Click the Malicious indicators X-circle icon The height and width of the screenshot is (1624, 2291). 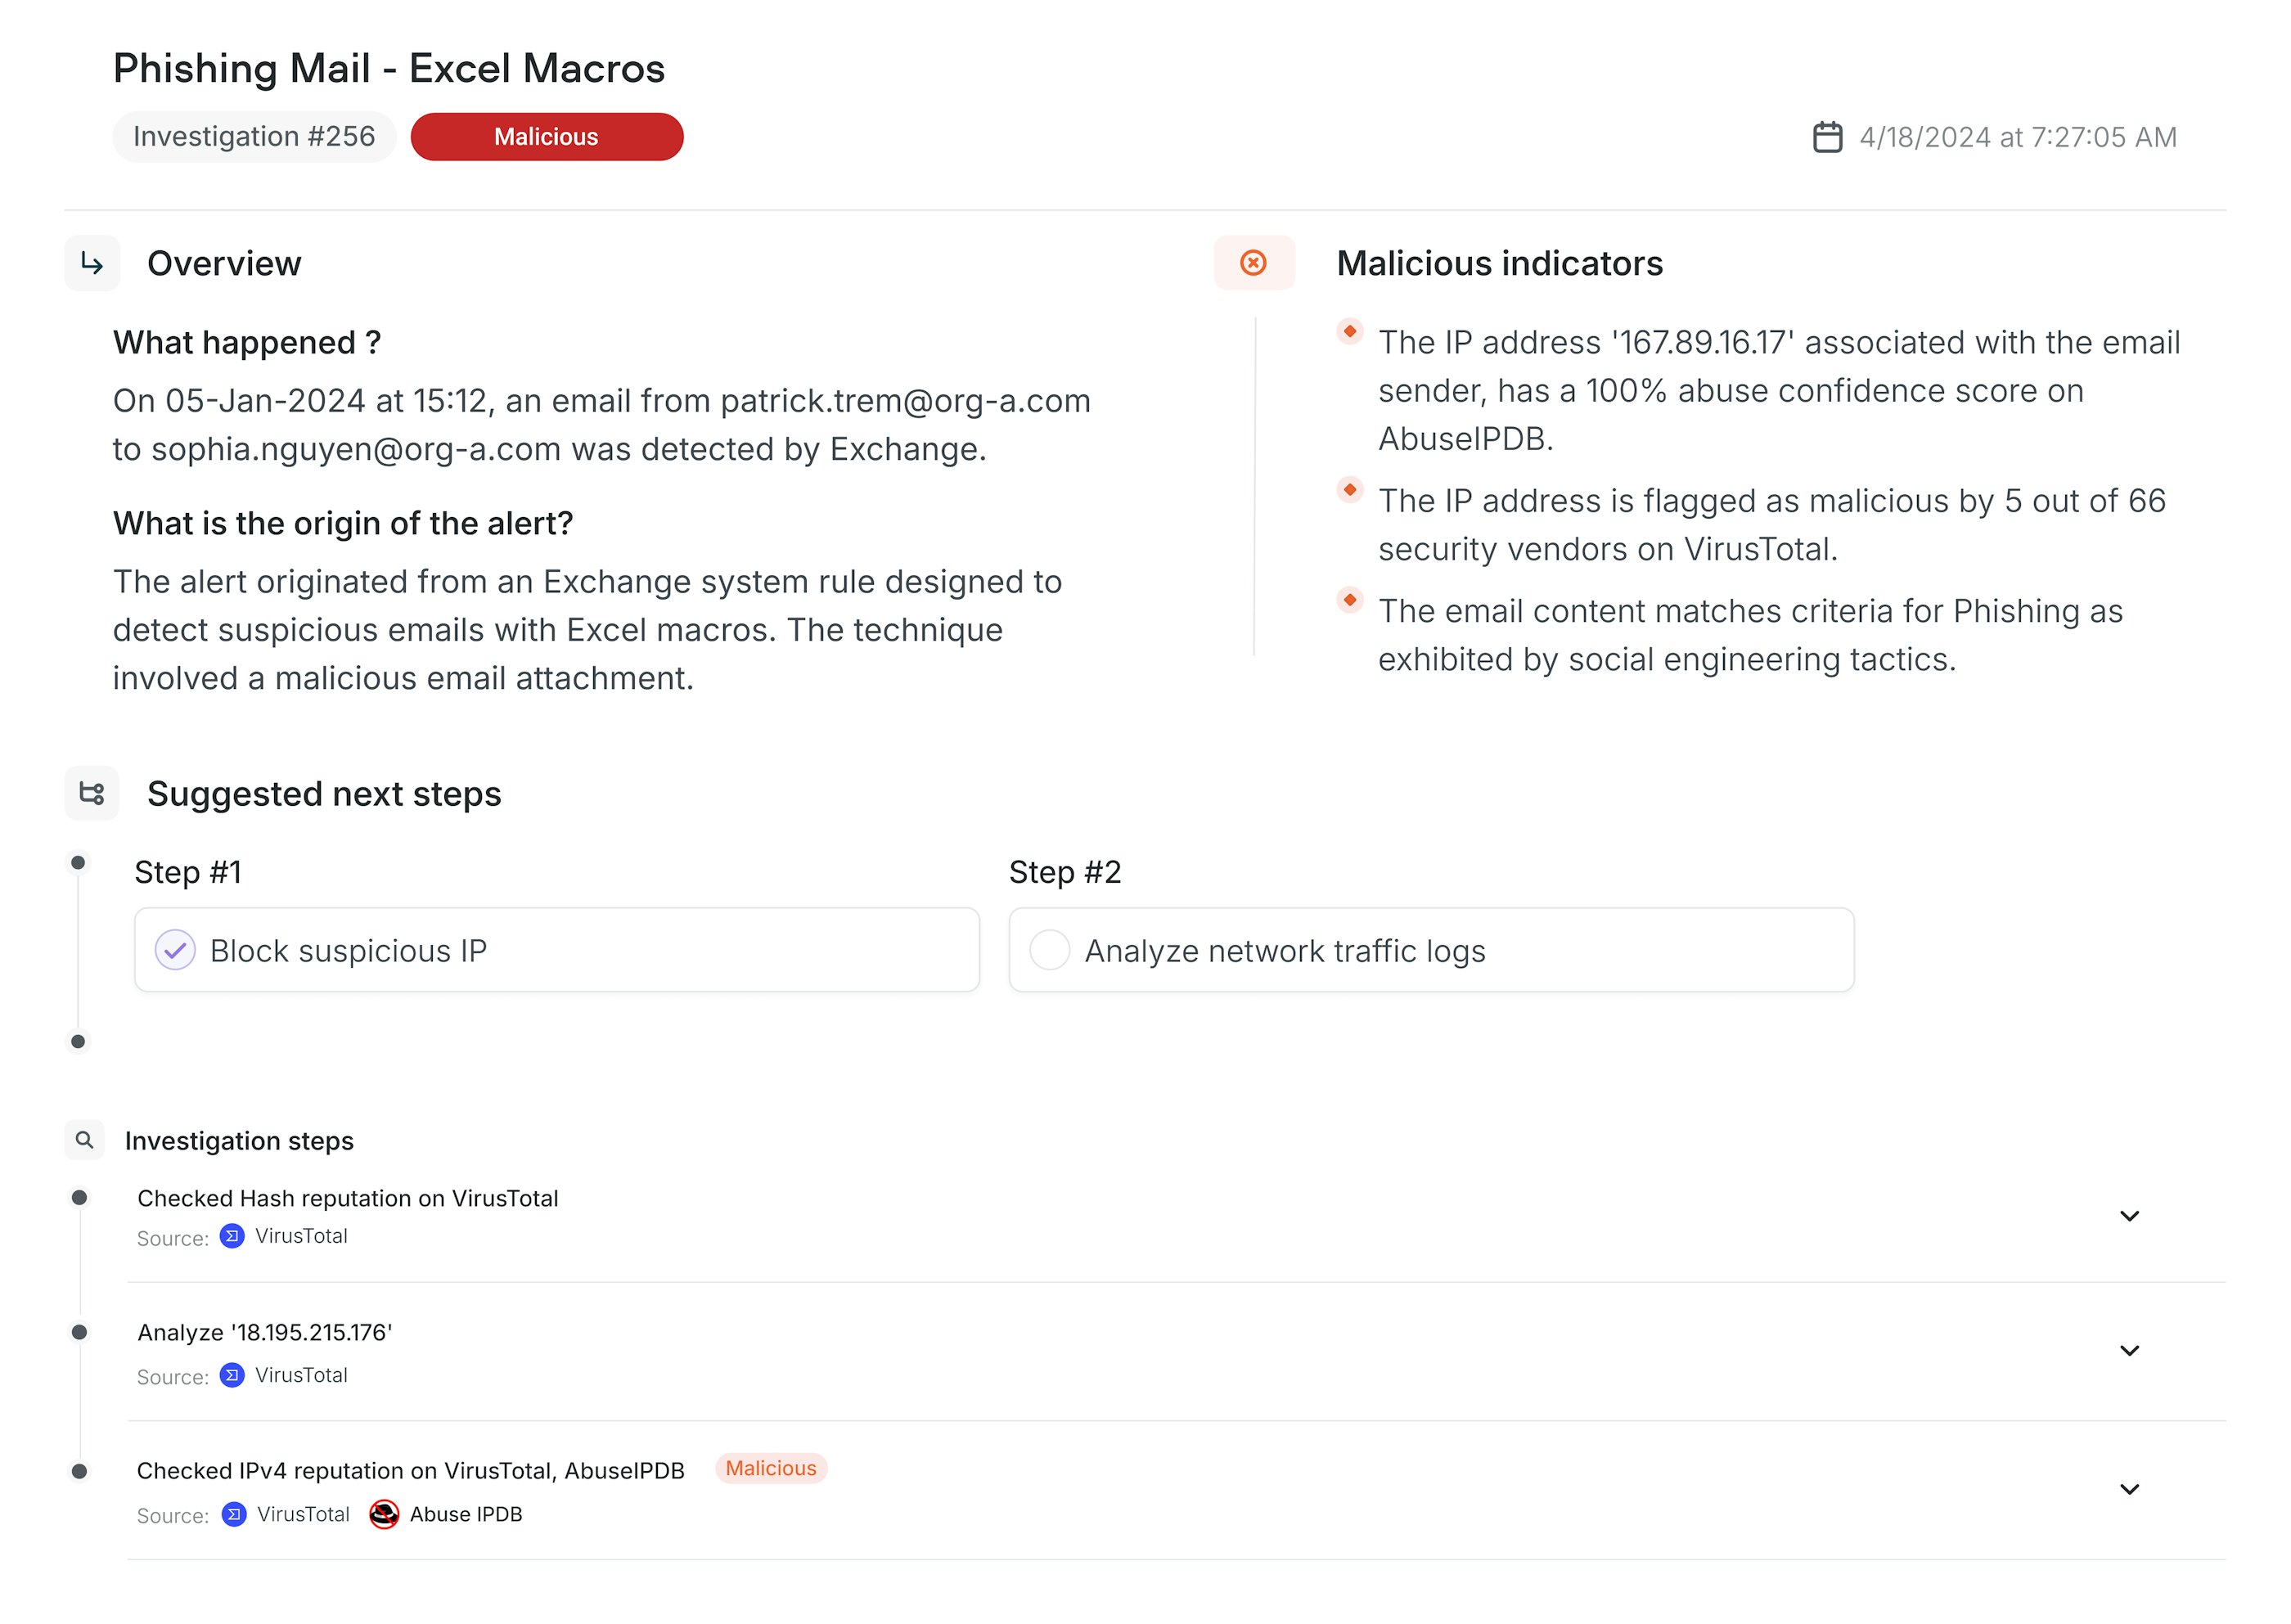point(1253,263)
